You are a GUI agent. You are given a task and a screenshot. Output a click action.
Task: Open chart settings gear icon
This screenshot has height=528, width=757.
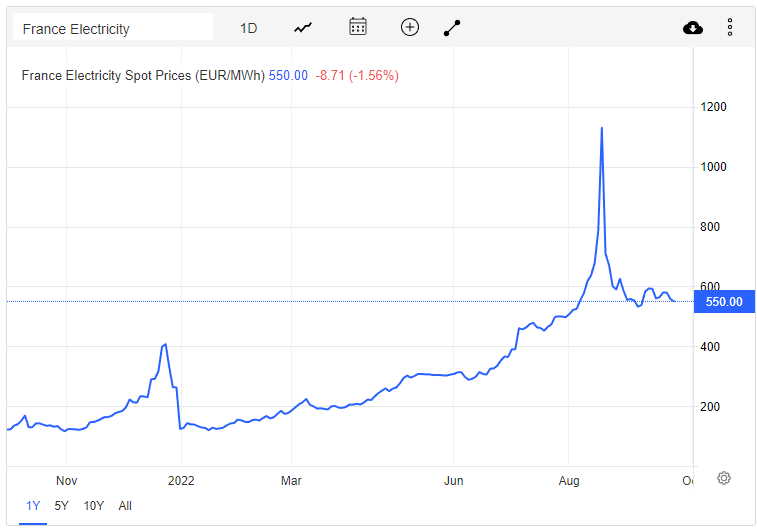(724, 478)
